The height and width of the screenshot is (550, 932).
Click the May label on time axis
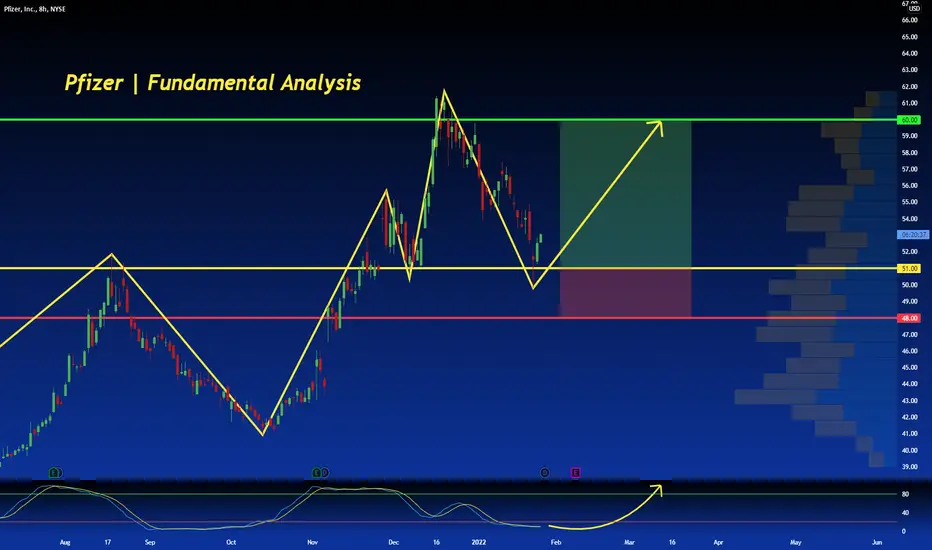click(x=795, y=542)
